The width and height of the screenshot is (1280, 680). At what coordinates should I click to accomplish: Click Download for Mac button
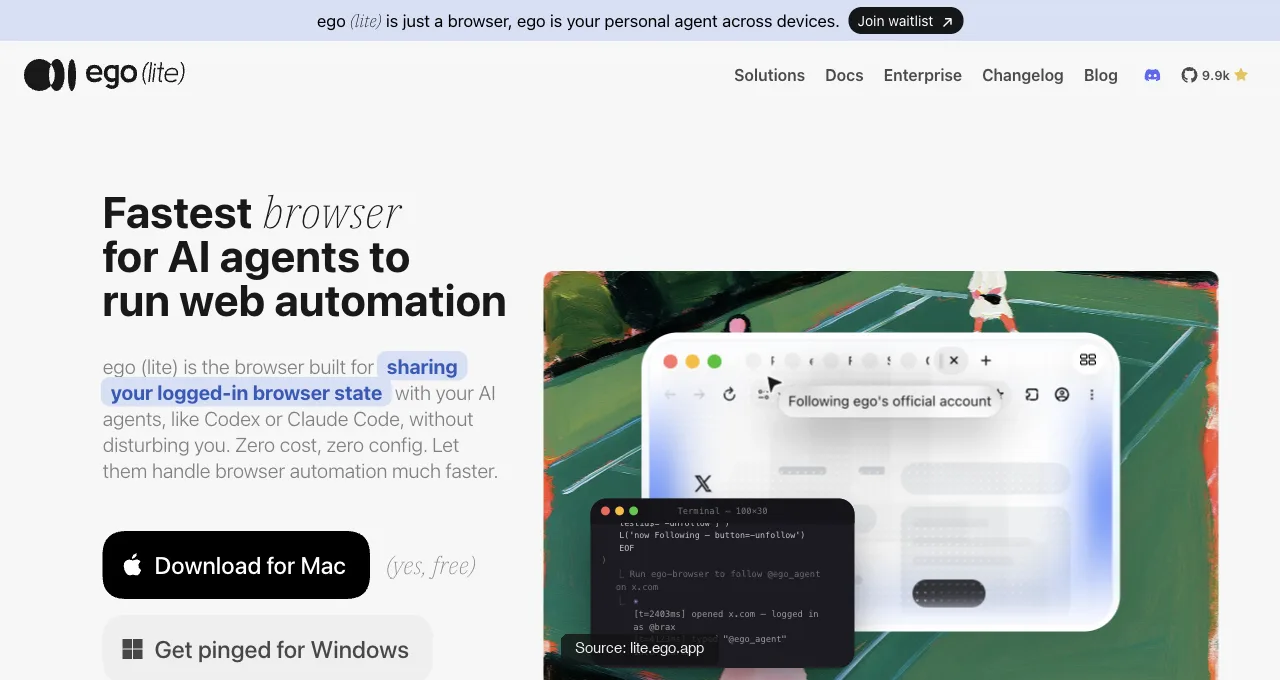pyautogui.click(x=236, y=565)
